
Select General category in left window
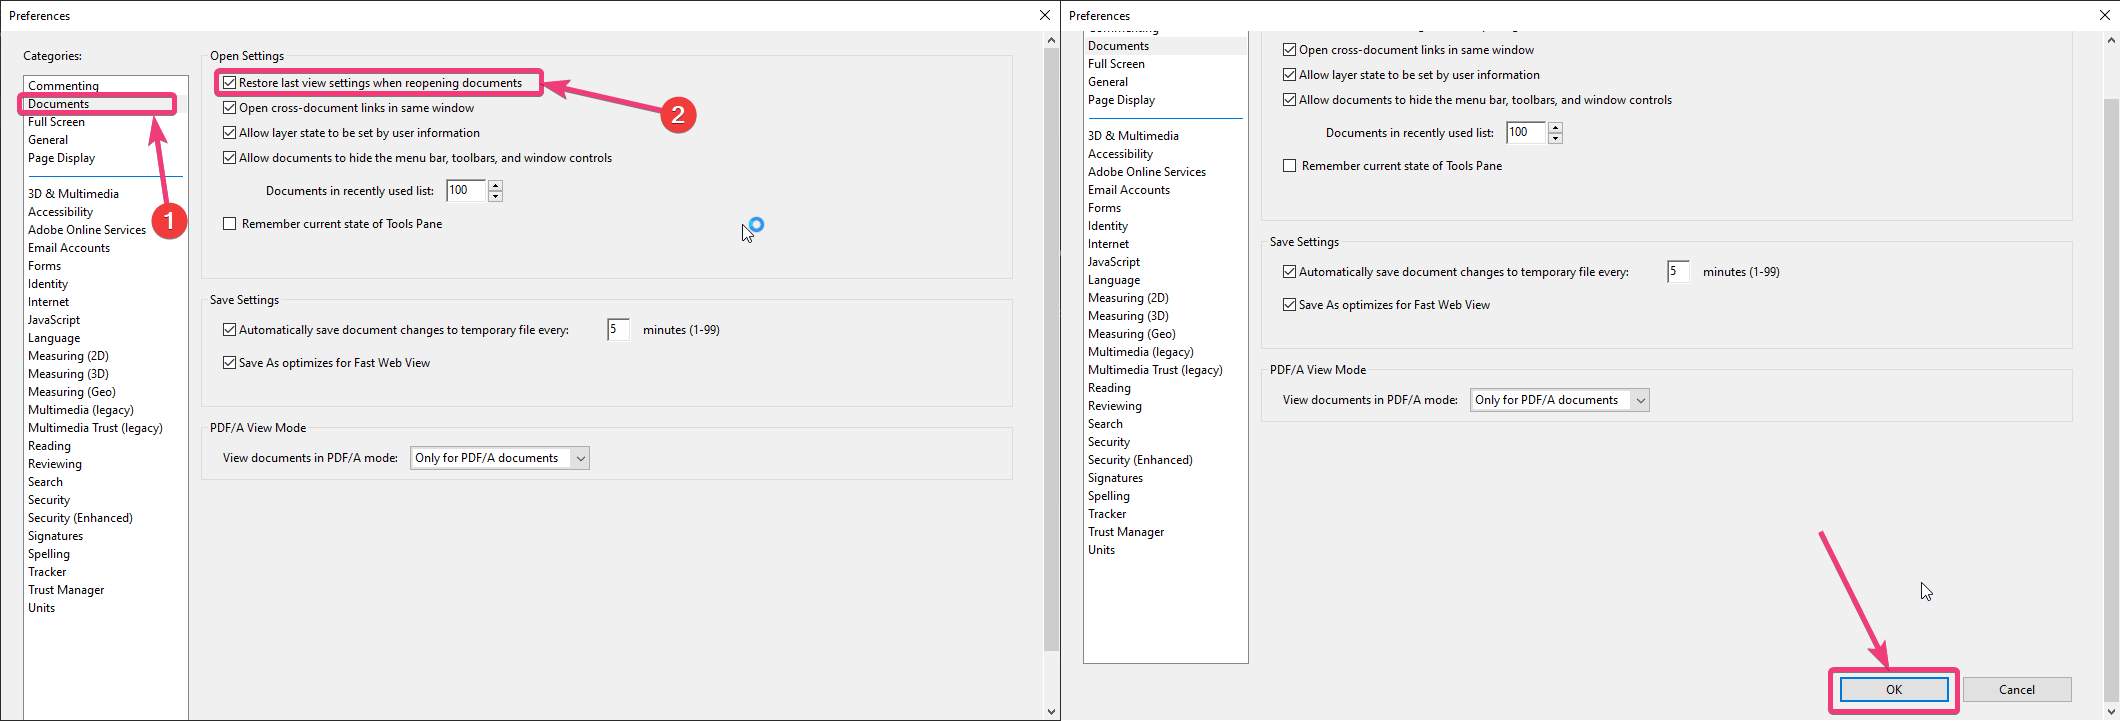48,140
